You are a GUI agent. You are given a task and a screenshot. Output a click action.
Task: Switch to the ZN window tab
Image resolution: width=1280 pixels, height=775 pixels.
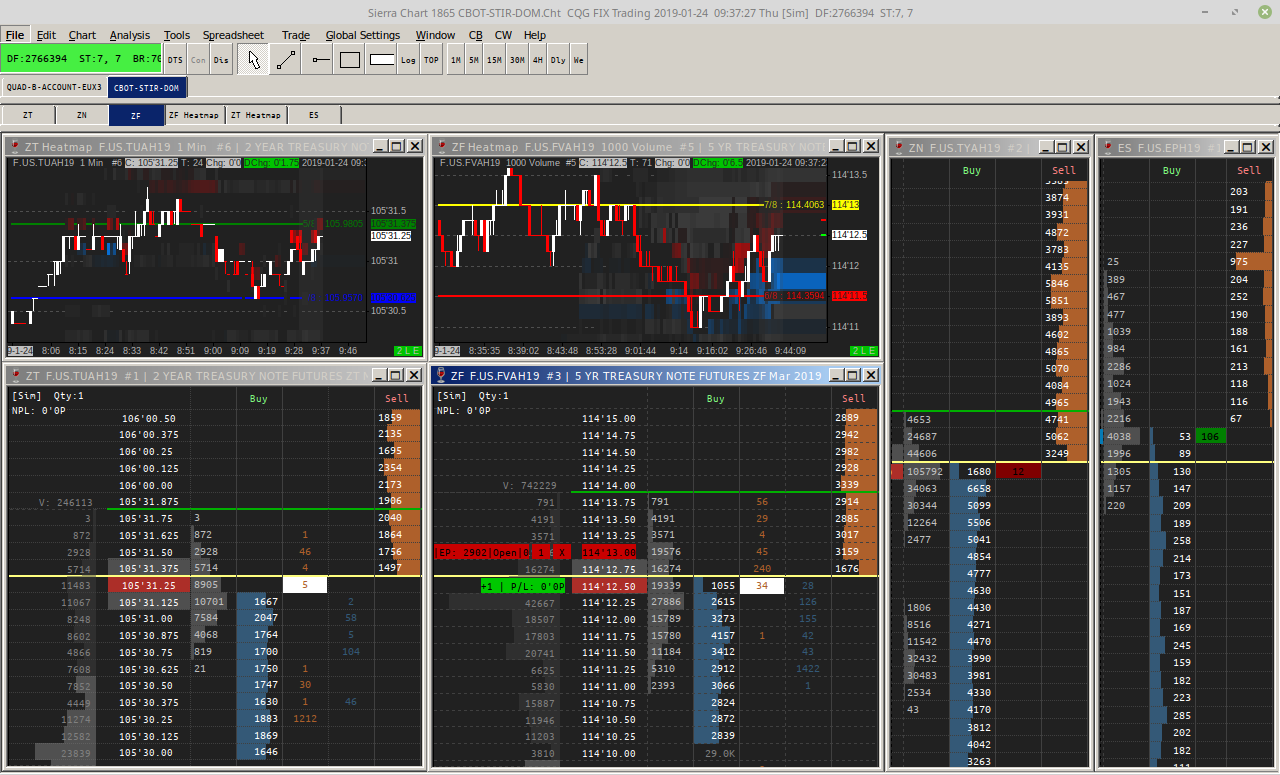pyautogui.click(x=81, y=115)
